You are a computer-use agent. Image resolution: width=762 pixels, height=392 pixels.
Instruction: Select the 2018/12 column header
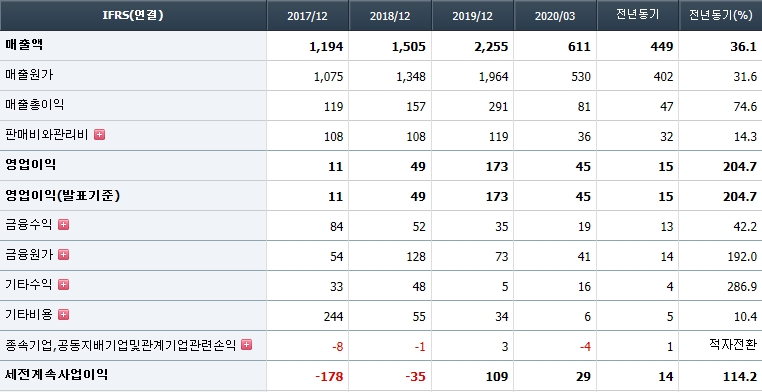390,16
